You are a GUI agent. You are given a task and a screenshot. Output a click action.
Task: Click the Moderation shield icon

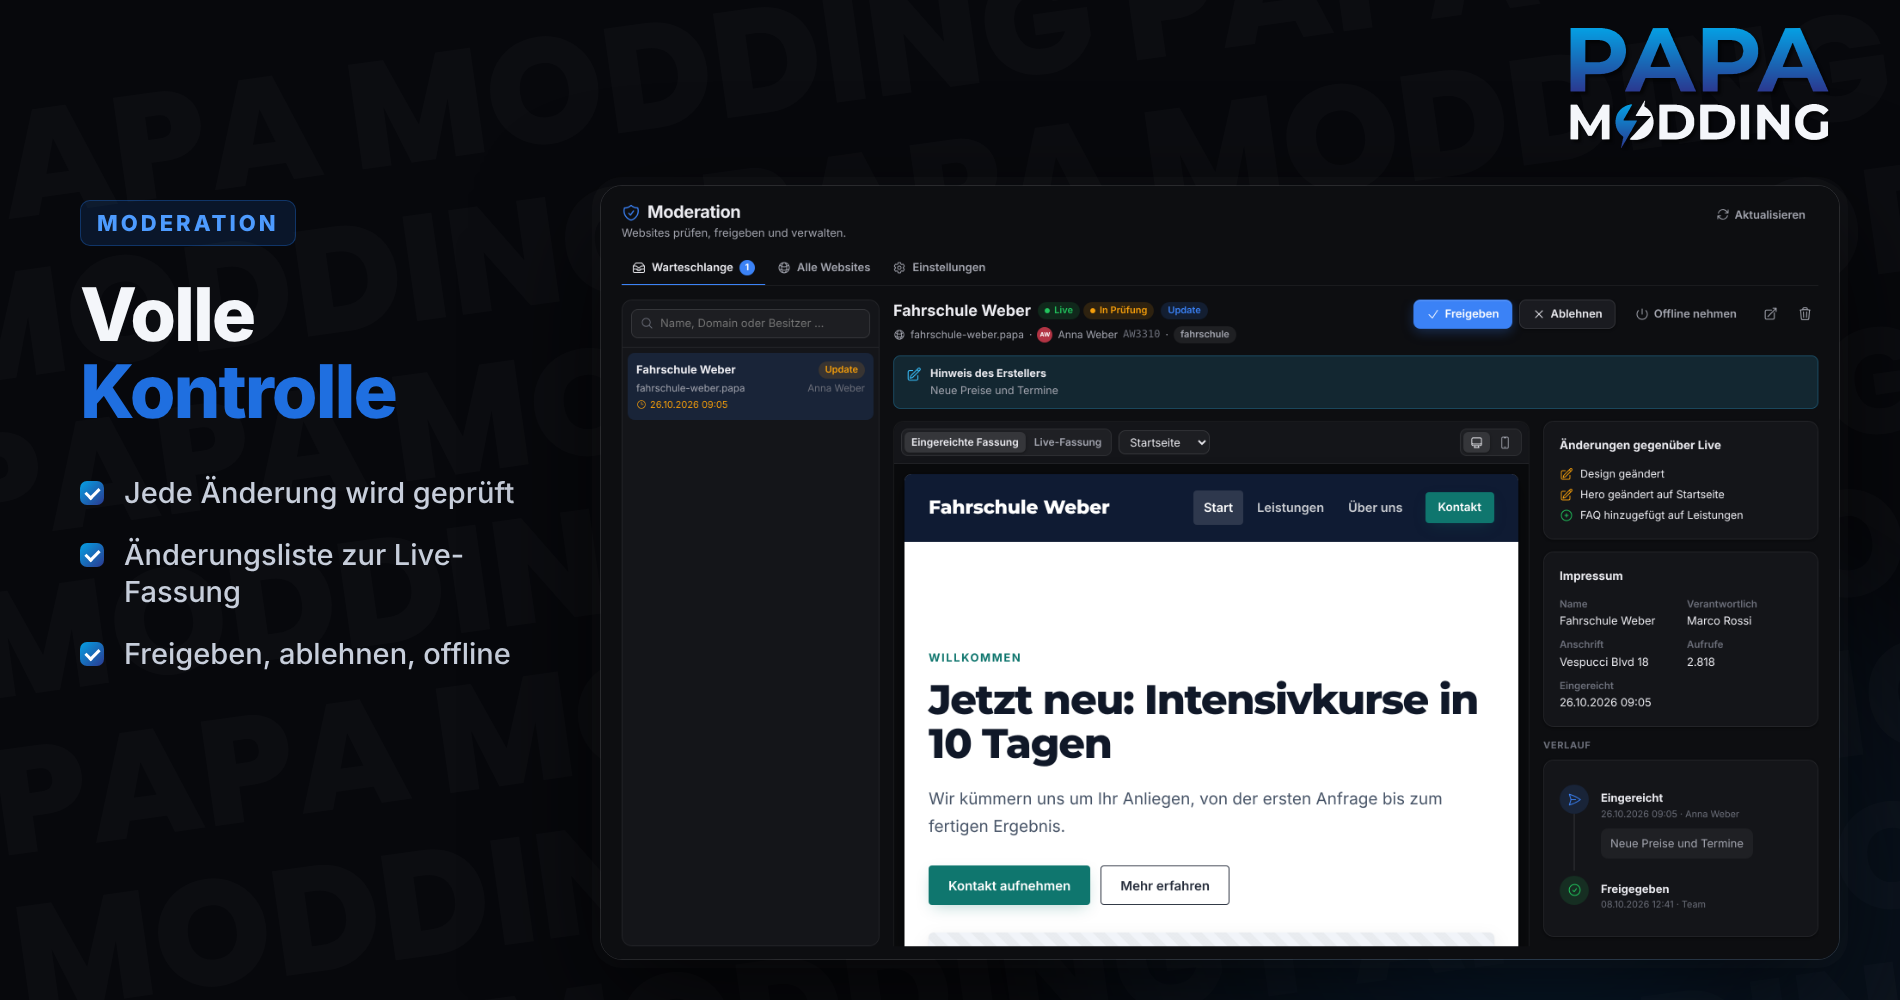631,212
